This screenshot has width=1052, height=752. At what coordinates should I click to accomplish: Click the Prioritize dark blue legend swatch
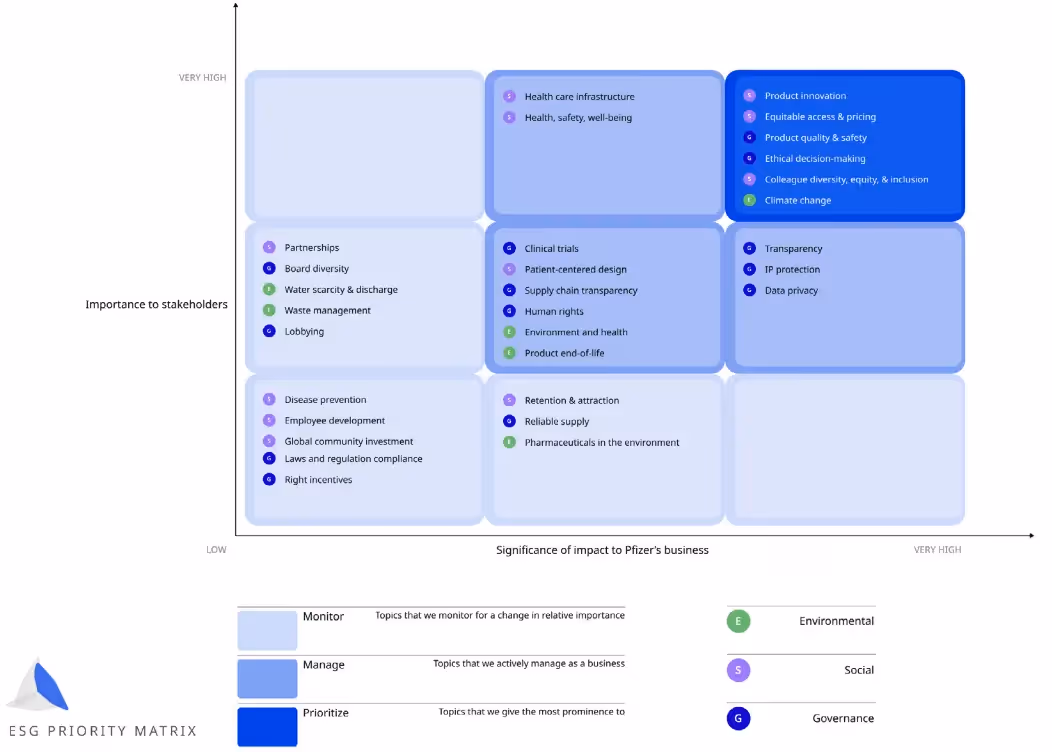(267, 727)
